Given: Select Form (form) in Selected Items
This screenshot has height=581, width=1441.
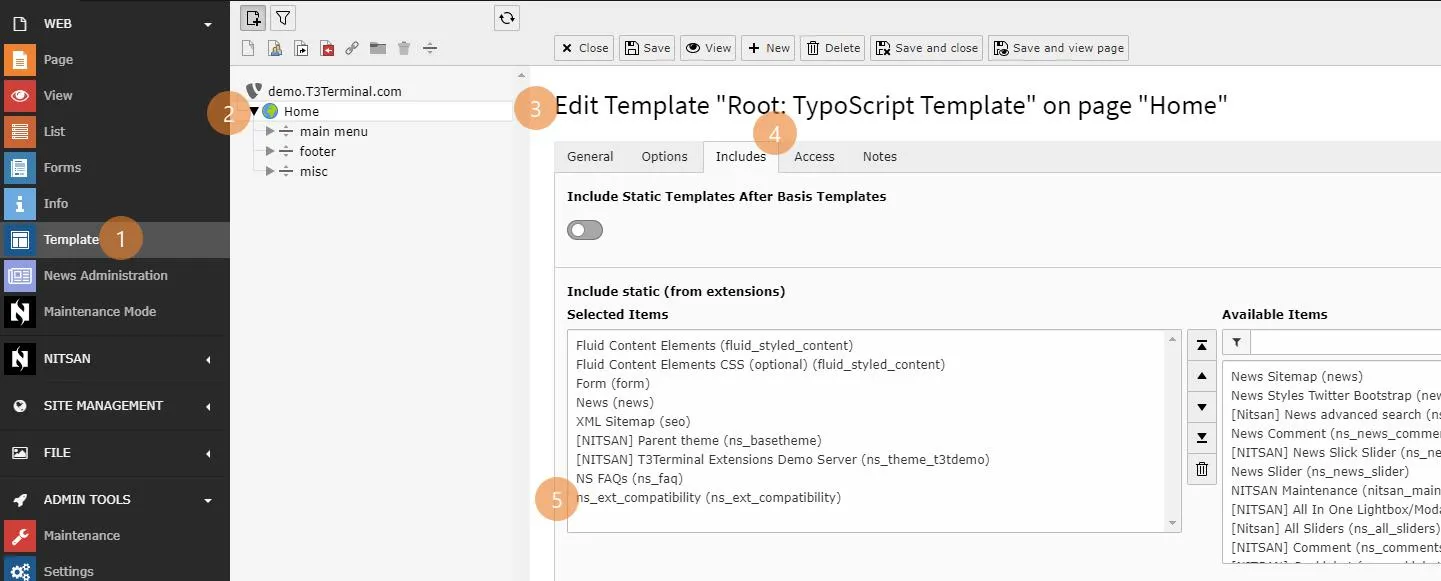Looking at the screenshot, I should (x=612, y=383).
